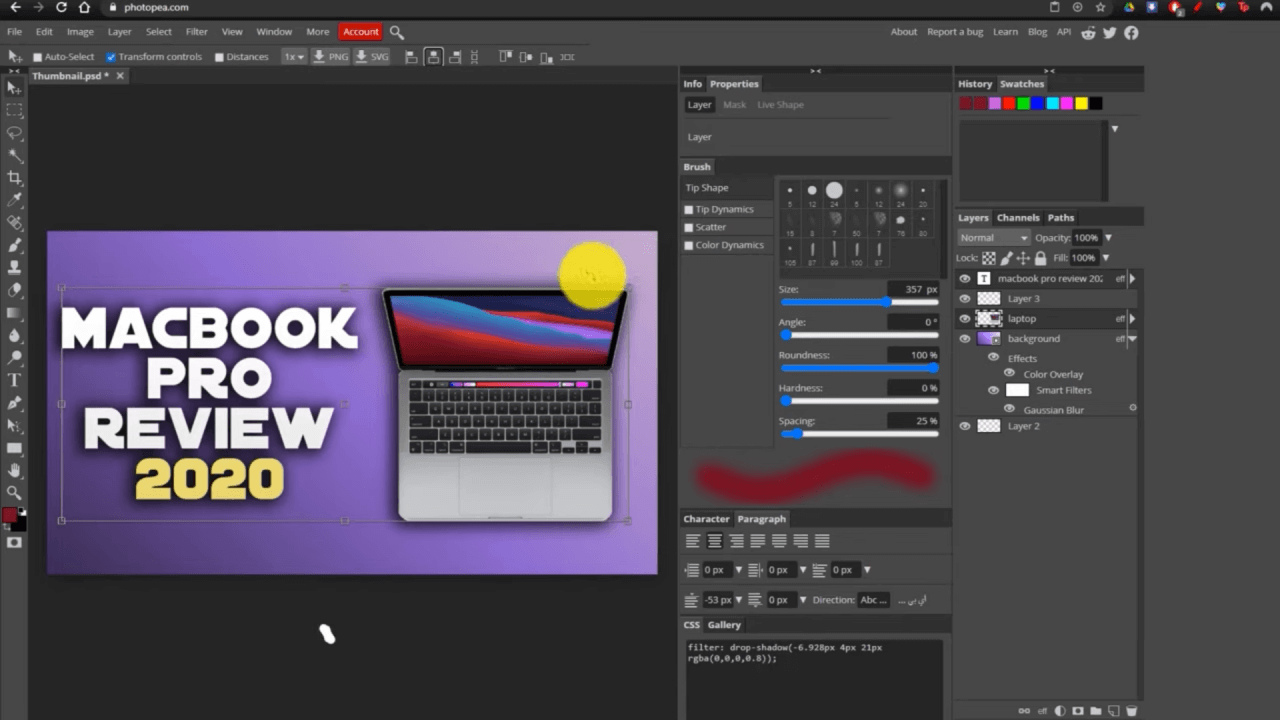
Task: Select the Brush tool
Action: click(x=15, y=245)
